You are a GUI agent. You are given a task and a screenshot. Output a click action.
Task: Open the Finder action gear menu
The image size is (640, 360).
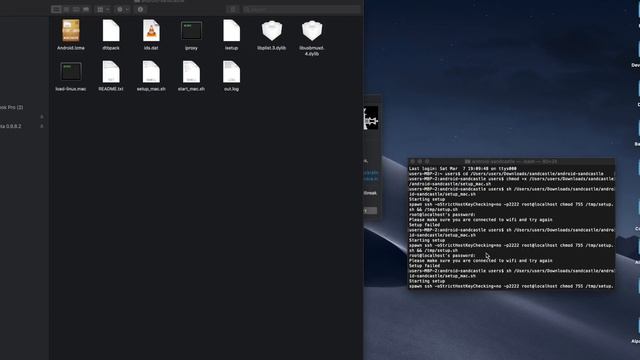tap(122, 9)
